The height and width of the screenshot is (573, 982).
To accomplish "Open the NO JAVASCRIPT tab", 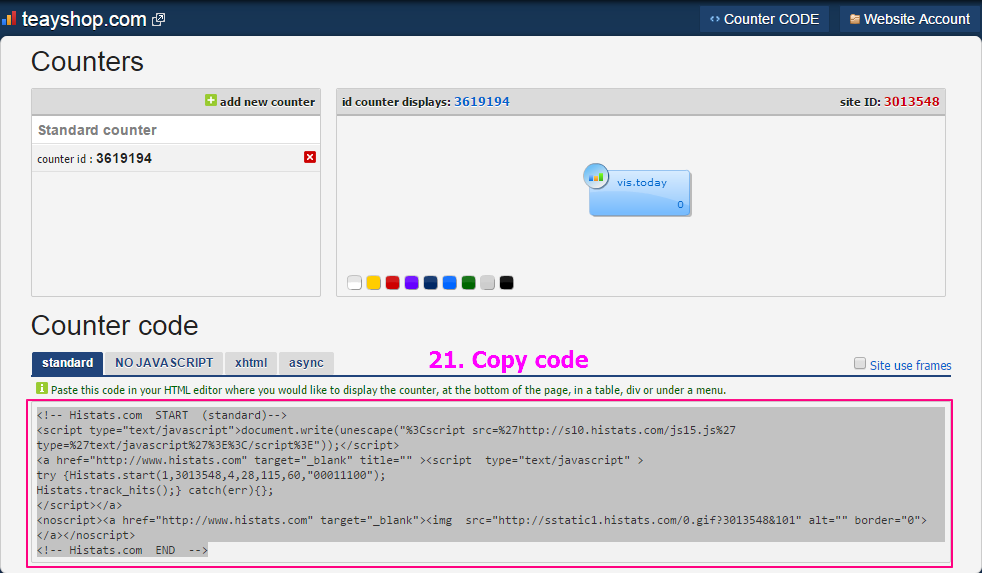I will click(x=164, y=363).
